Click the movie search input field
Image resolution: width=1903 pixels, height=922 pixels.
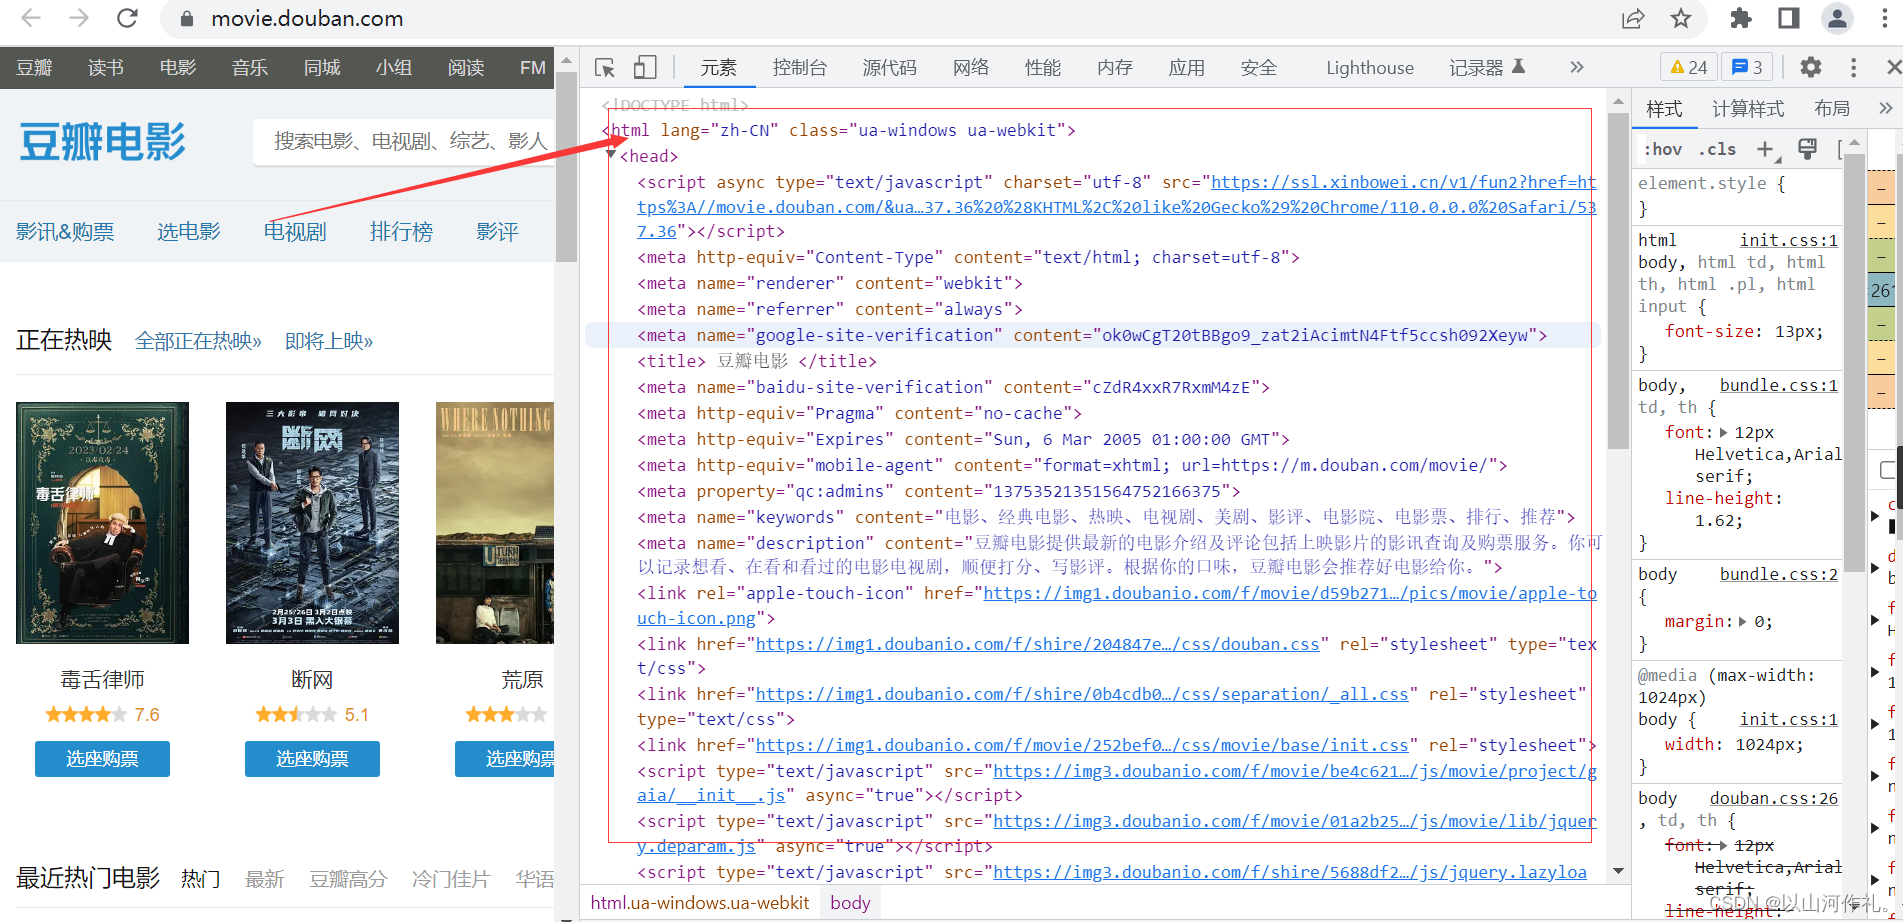pos(403,141)
